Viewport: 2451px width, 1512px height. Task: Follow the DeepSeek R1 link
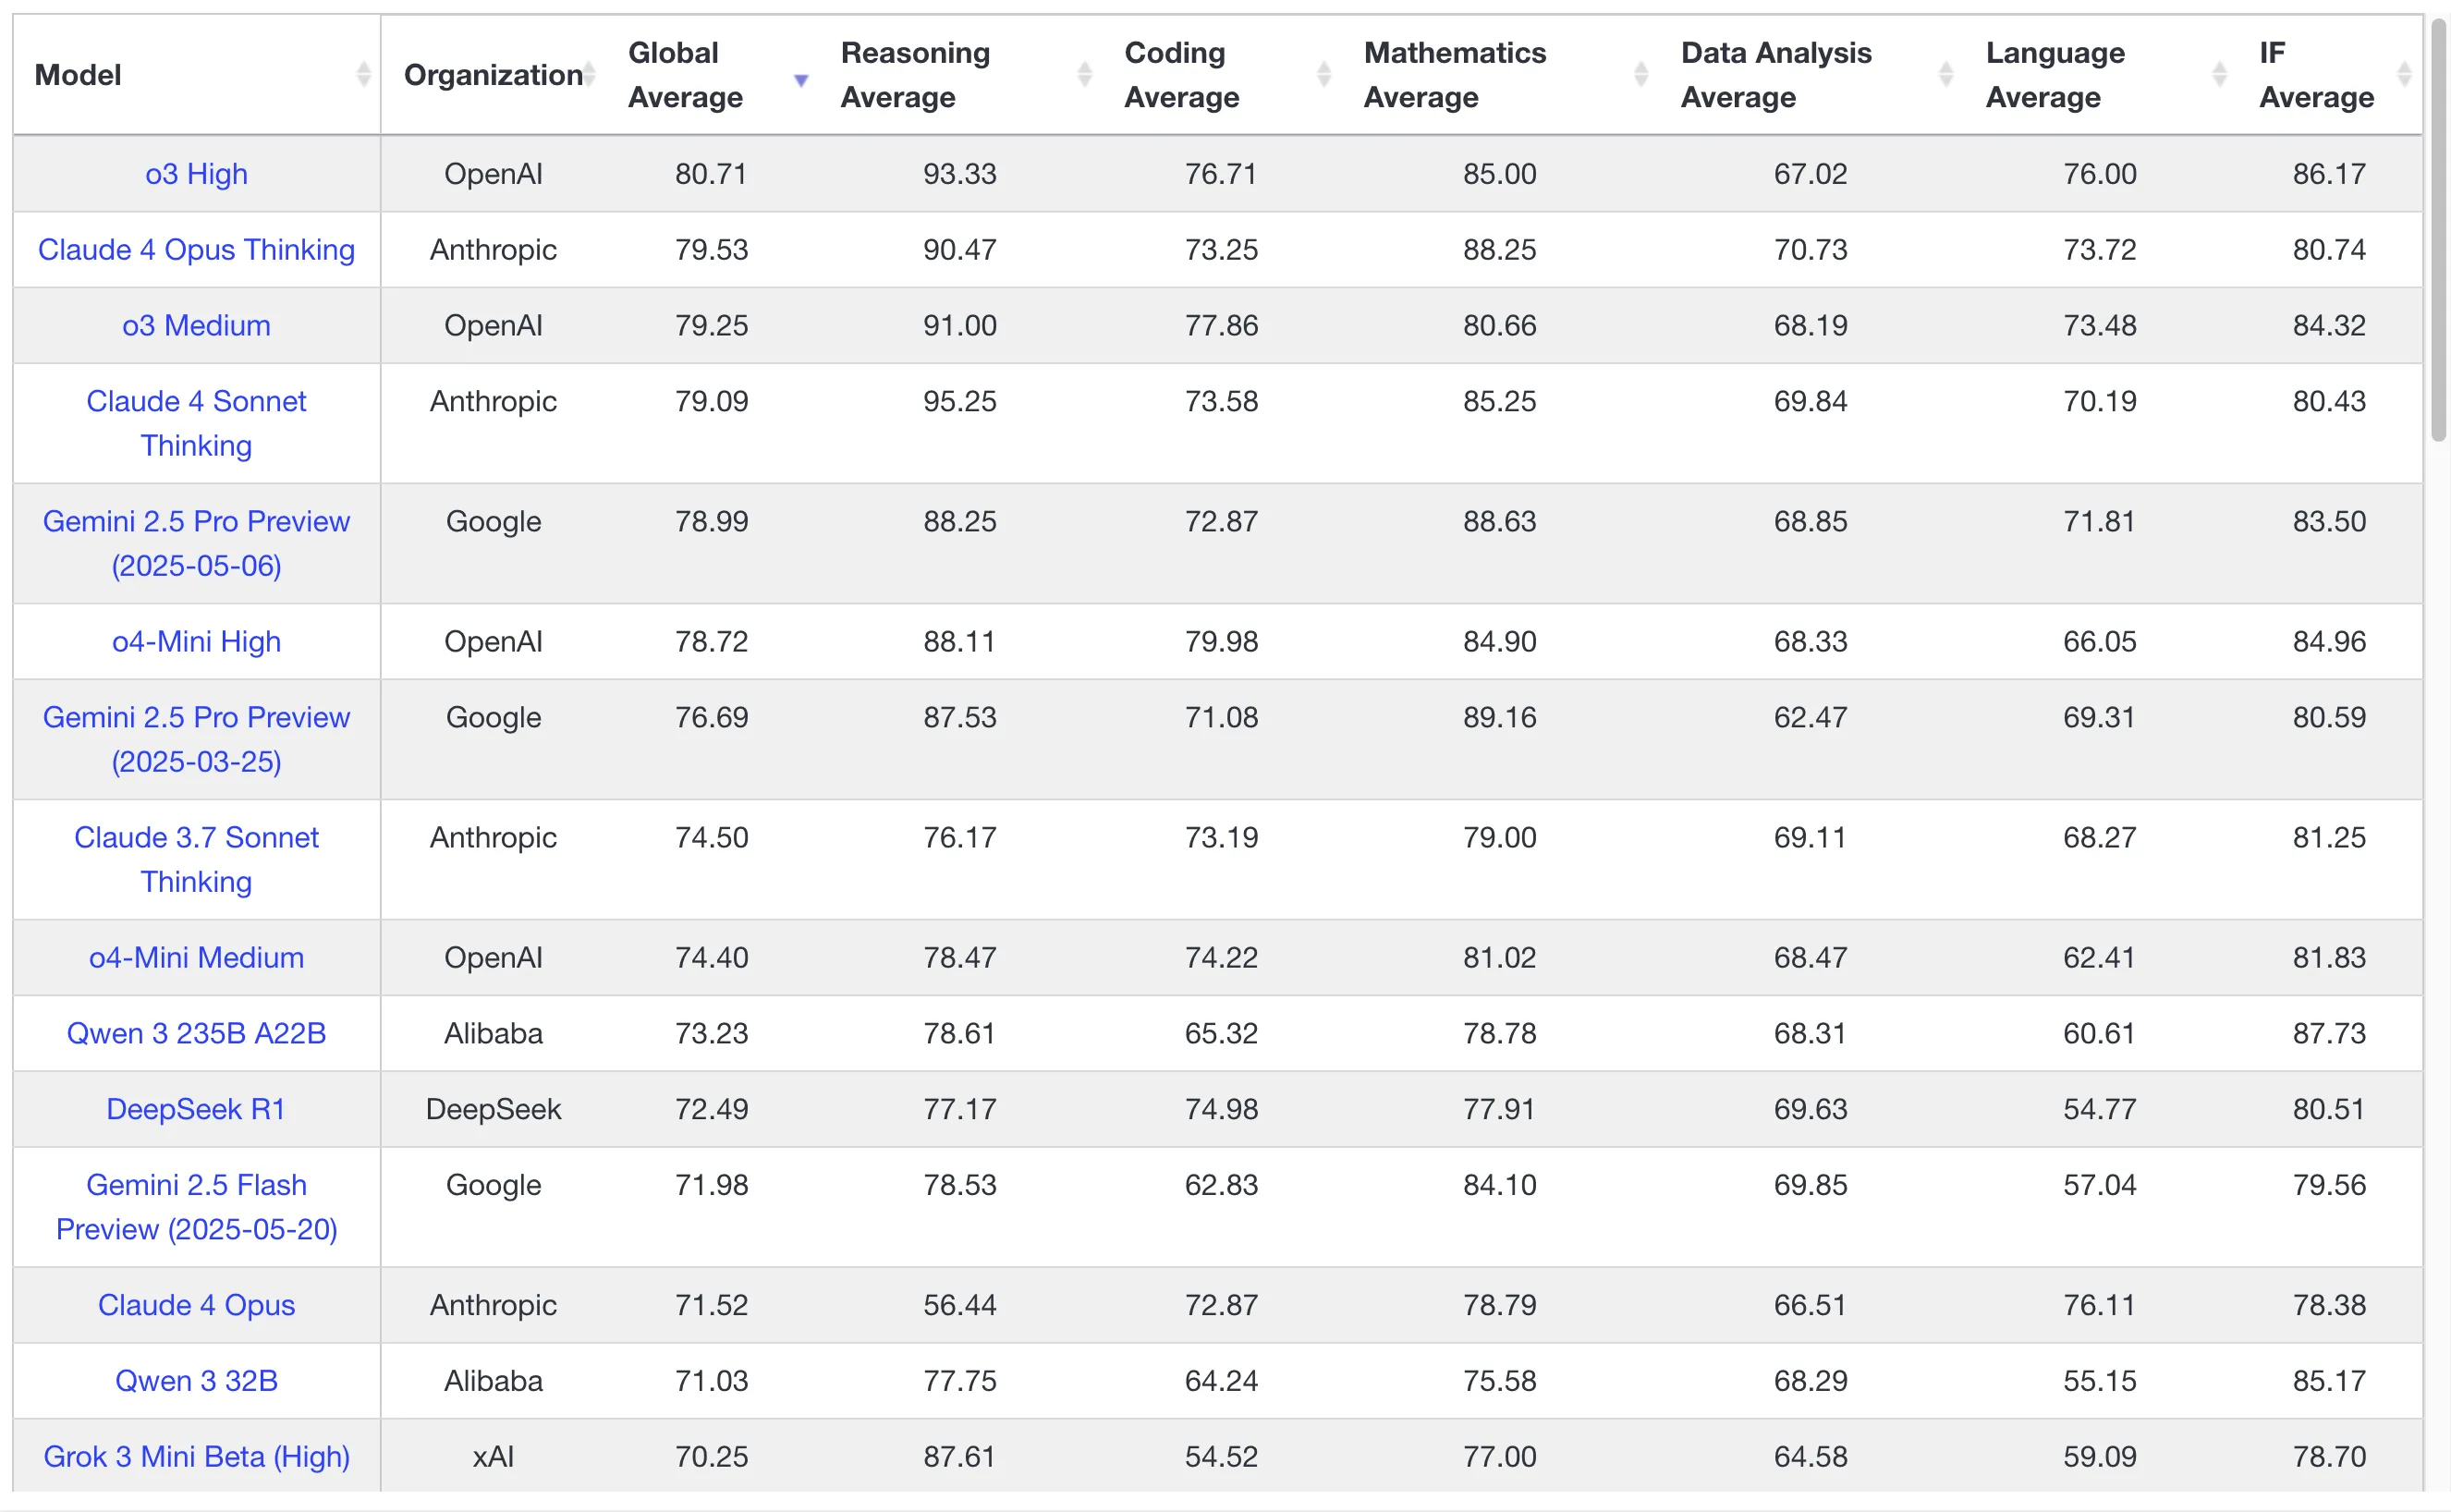[196, 1109]
